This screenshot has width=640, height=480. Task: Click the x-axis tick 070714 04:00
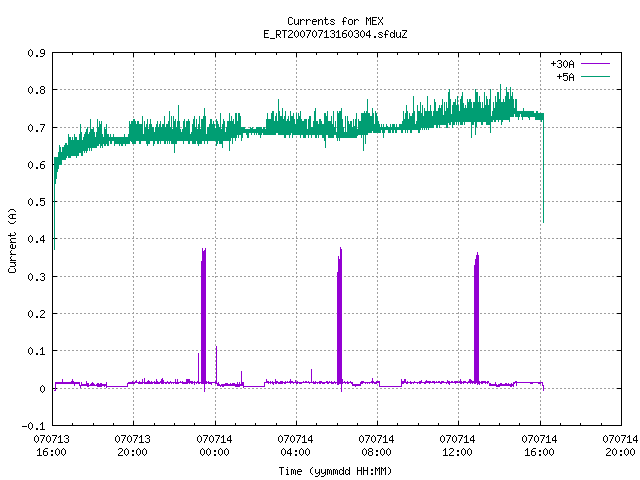click(x=296, y=446)
